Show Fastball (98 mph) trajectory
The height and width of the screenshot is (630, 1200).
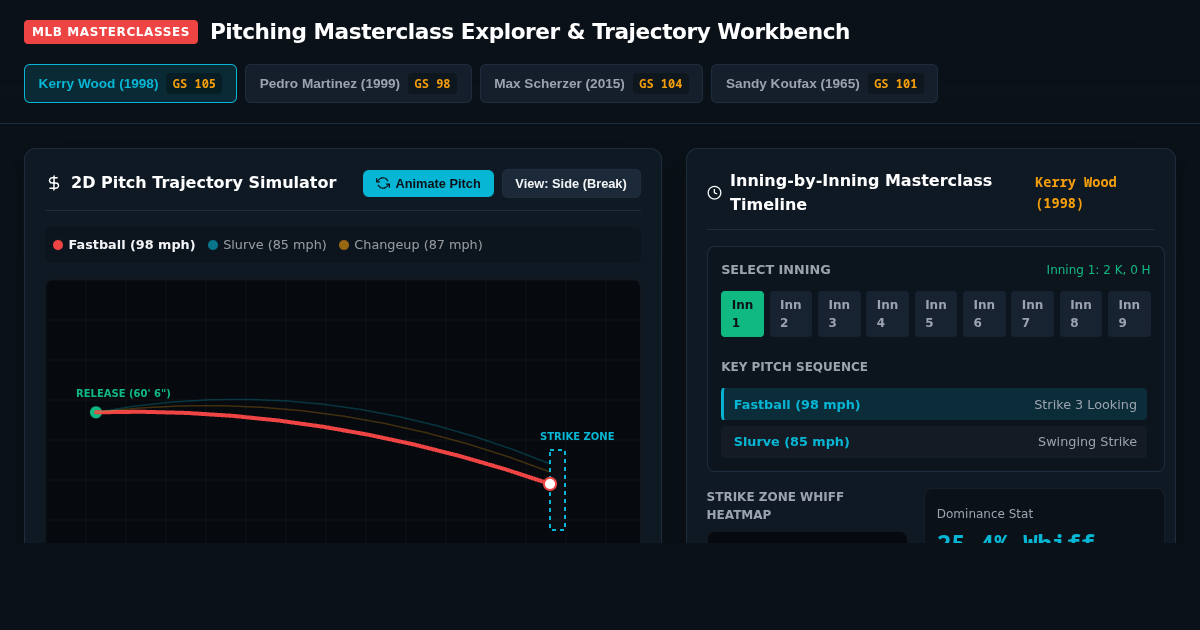click(x=124, y=245)
